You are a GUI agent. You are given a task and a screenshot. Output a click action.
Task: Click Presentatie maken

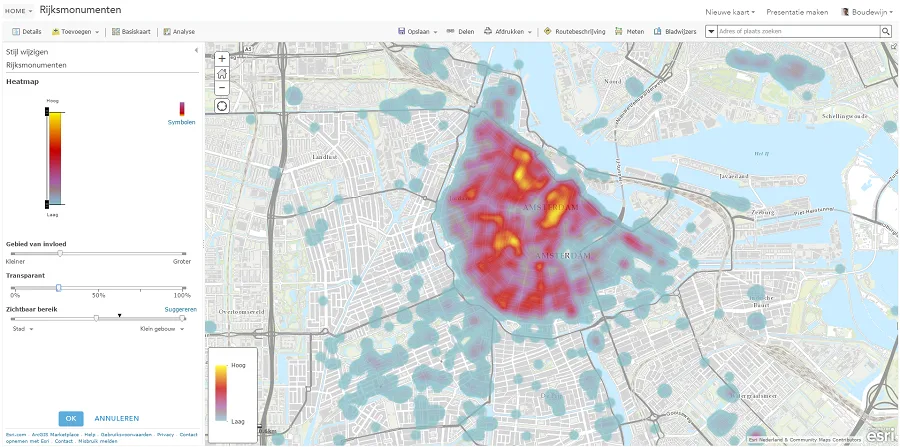797,11
